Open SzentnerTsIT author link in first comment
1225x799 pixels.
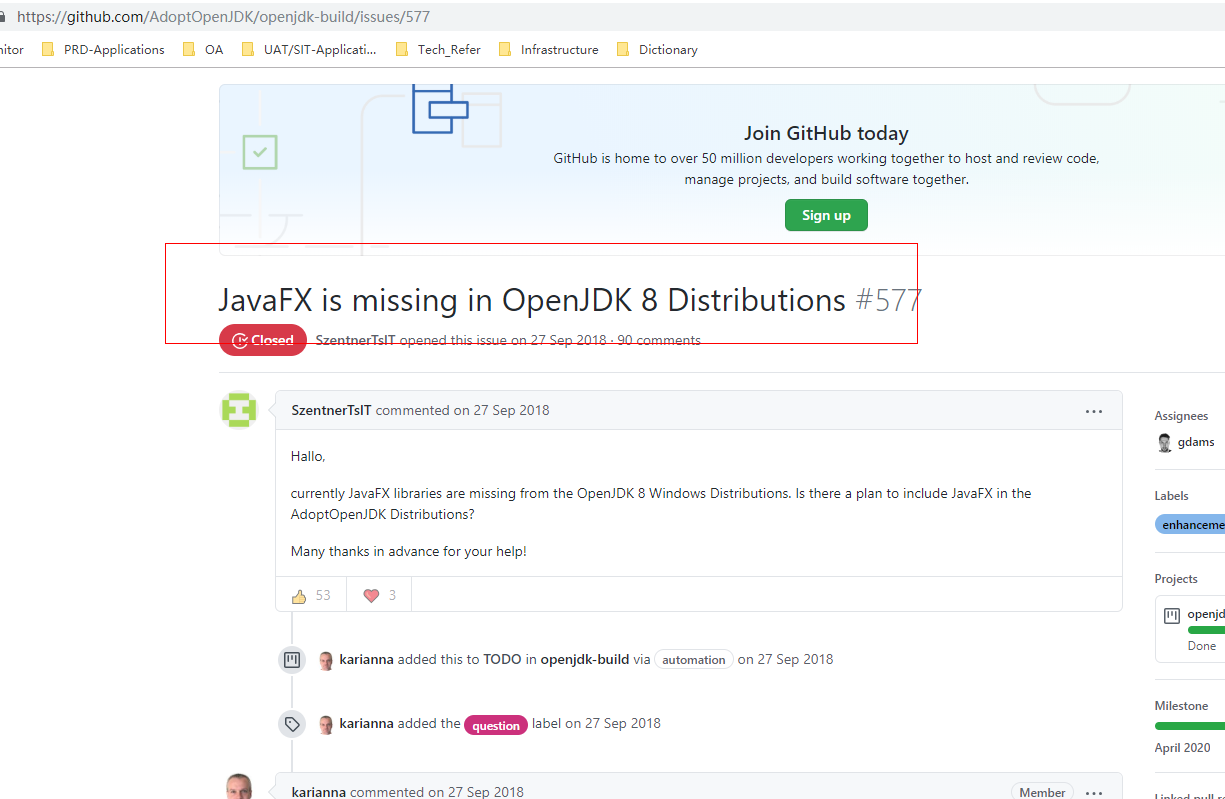tap(331, 410)
